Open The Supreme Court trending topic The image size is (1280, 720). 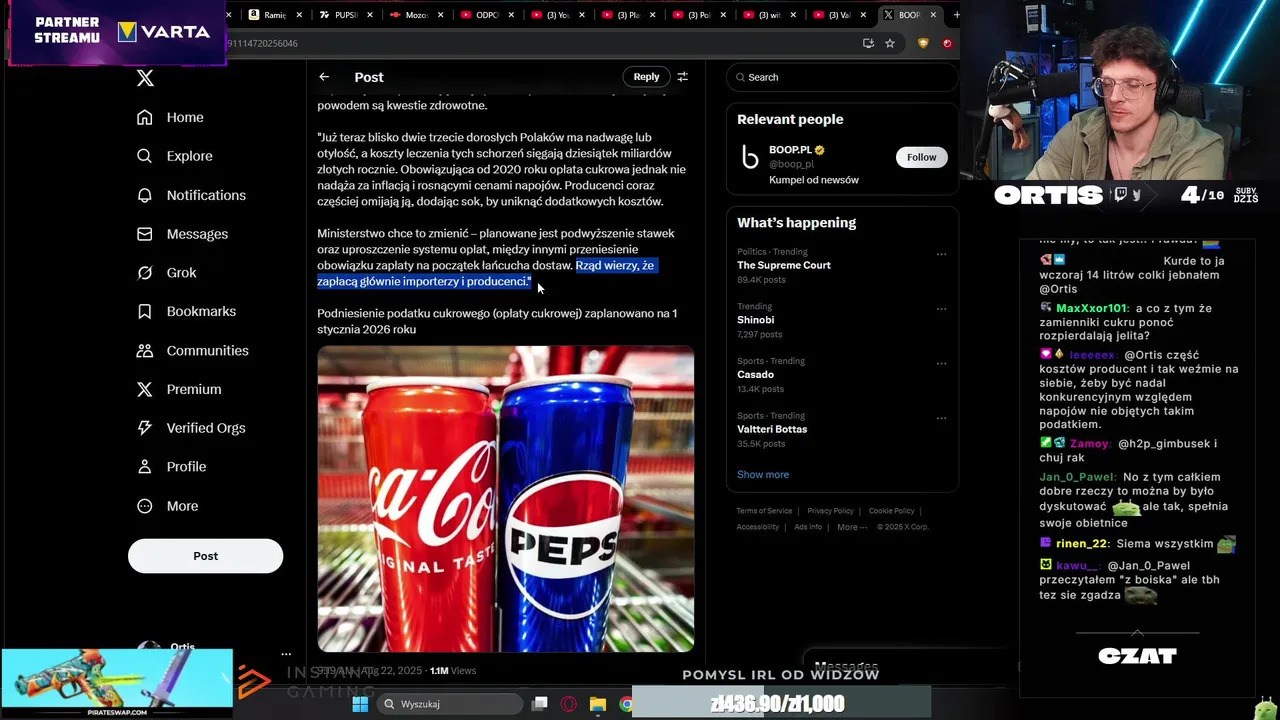(x=784, y=265)
